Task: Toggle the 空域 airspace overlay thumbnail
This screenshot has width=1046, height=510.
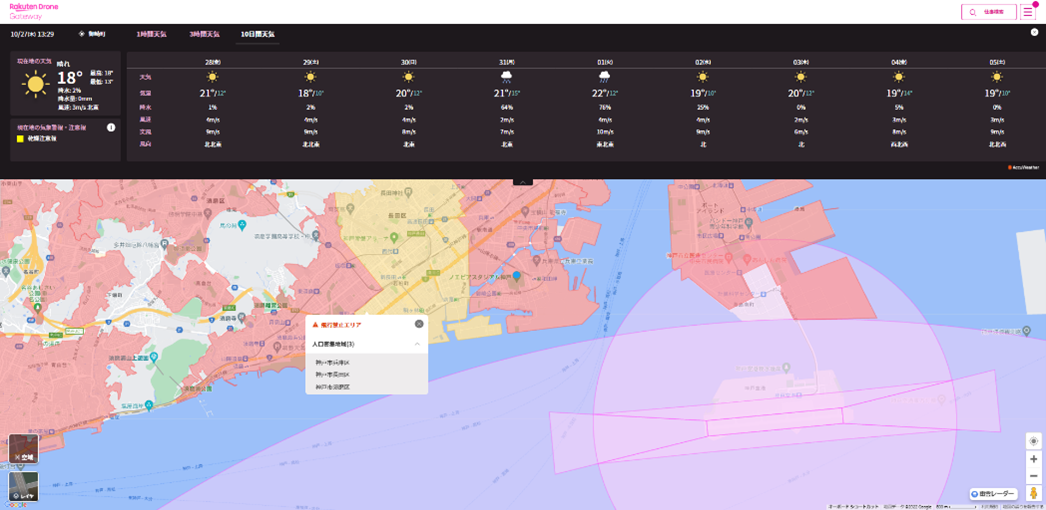Action: tap(23, 449)
